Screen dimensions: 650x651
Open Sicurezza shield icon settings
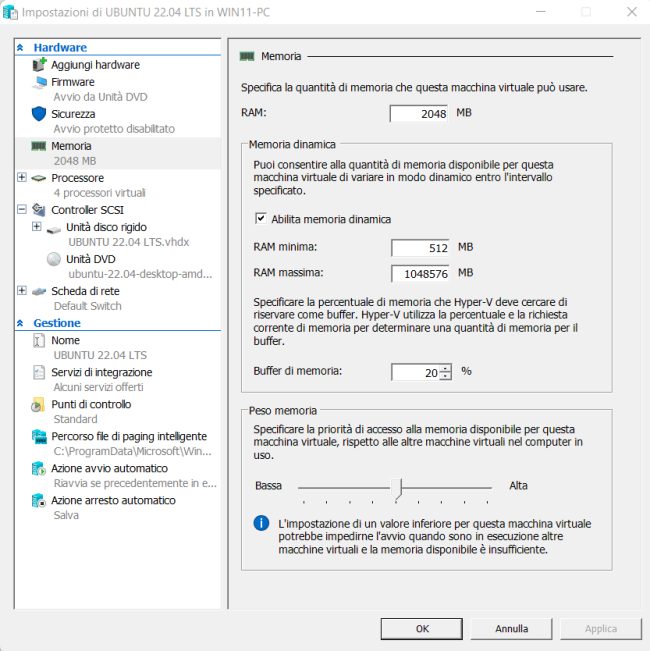point(39,114)
